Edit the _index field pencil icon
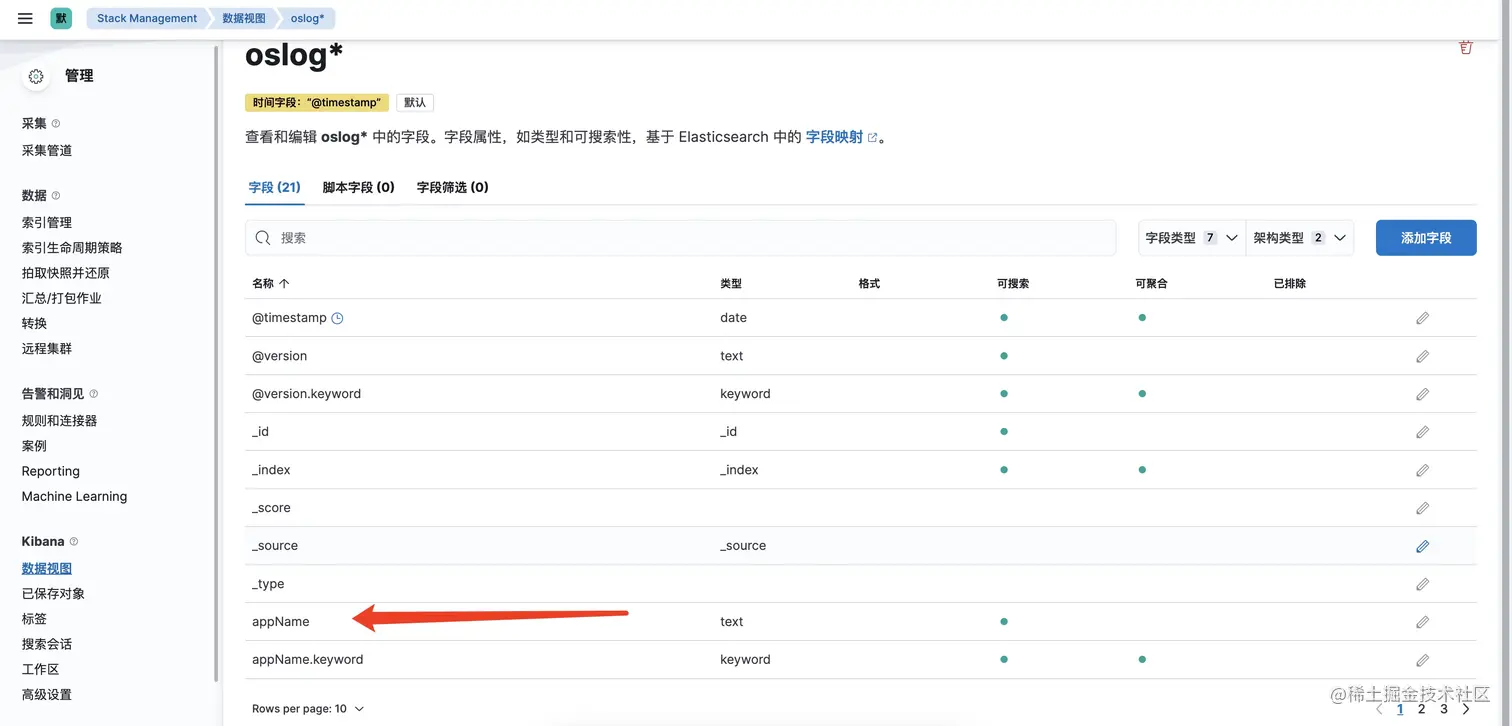Image resolution: width=1512 pixels, height=726 pixels. pyautogui.click(x=1422, y=470)
